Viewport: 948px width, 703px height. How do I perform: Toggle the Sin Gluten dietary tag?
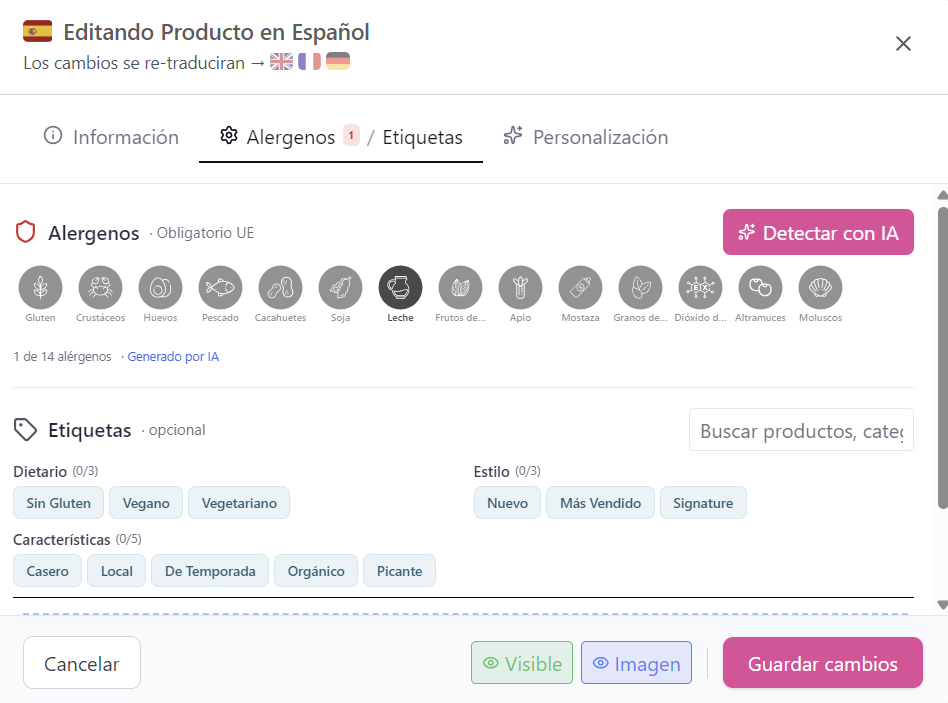coord(57,502)
